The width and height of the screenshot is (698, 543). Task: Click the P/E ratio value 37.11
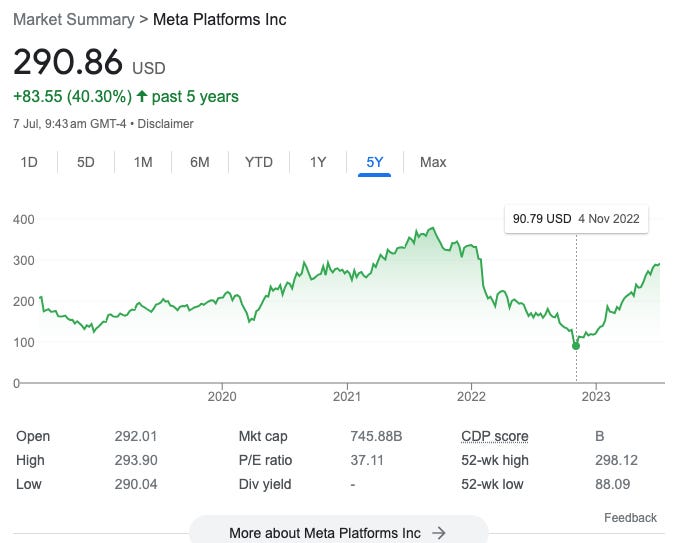tap(367, 460)
